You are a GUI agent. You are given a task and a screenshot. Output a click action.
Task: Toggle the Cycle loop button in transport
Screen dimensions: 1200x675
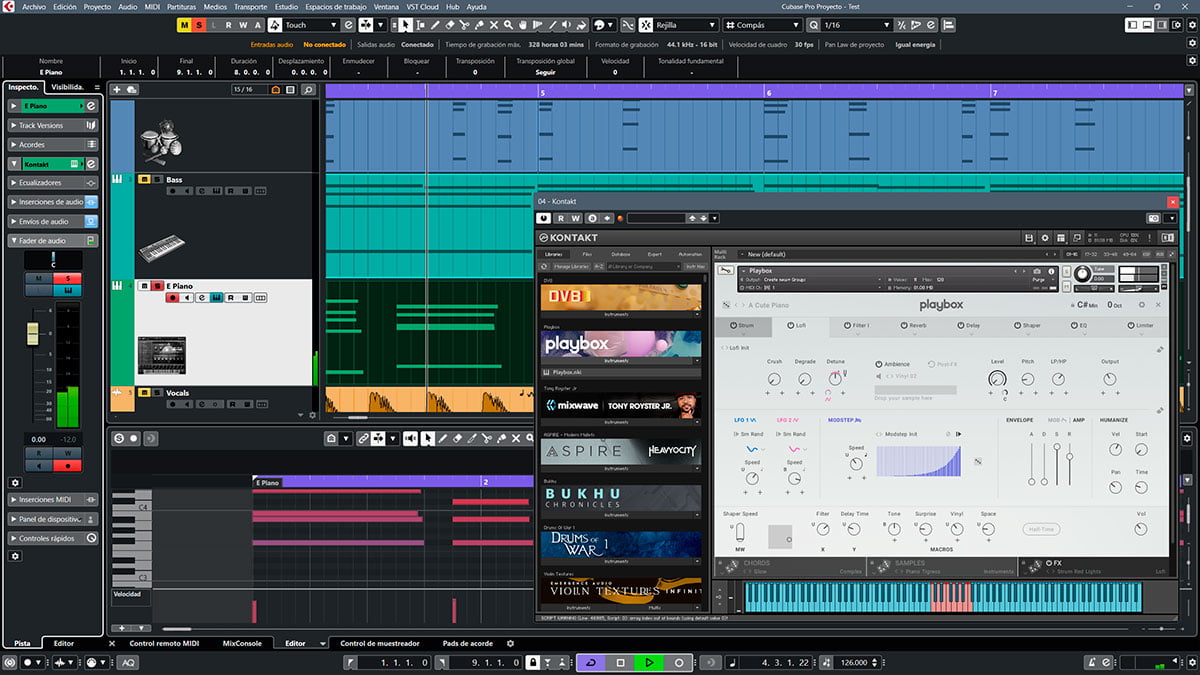(591, 662)
